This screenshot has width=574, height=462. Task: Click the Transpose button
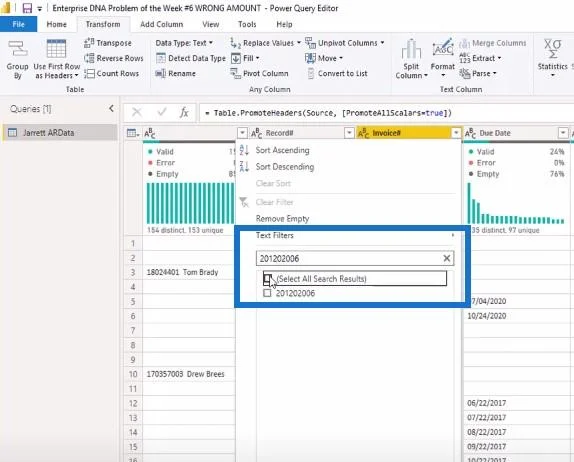point(108,43)
